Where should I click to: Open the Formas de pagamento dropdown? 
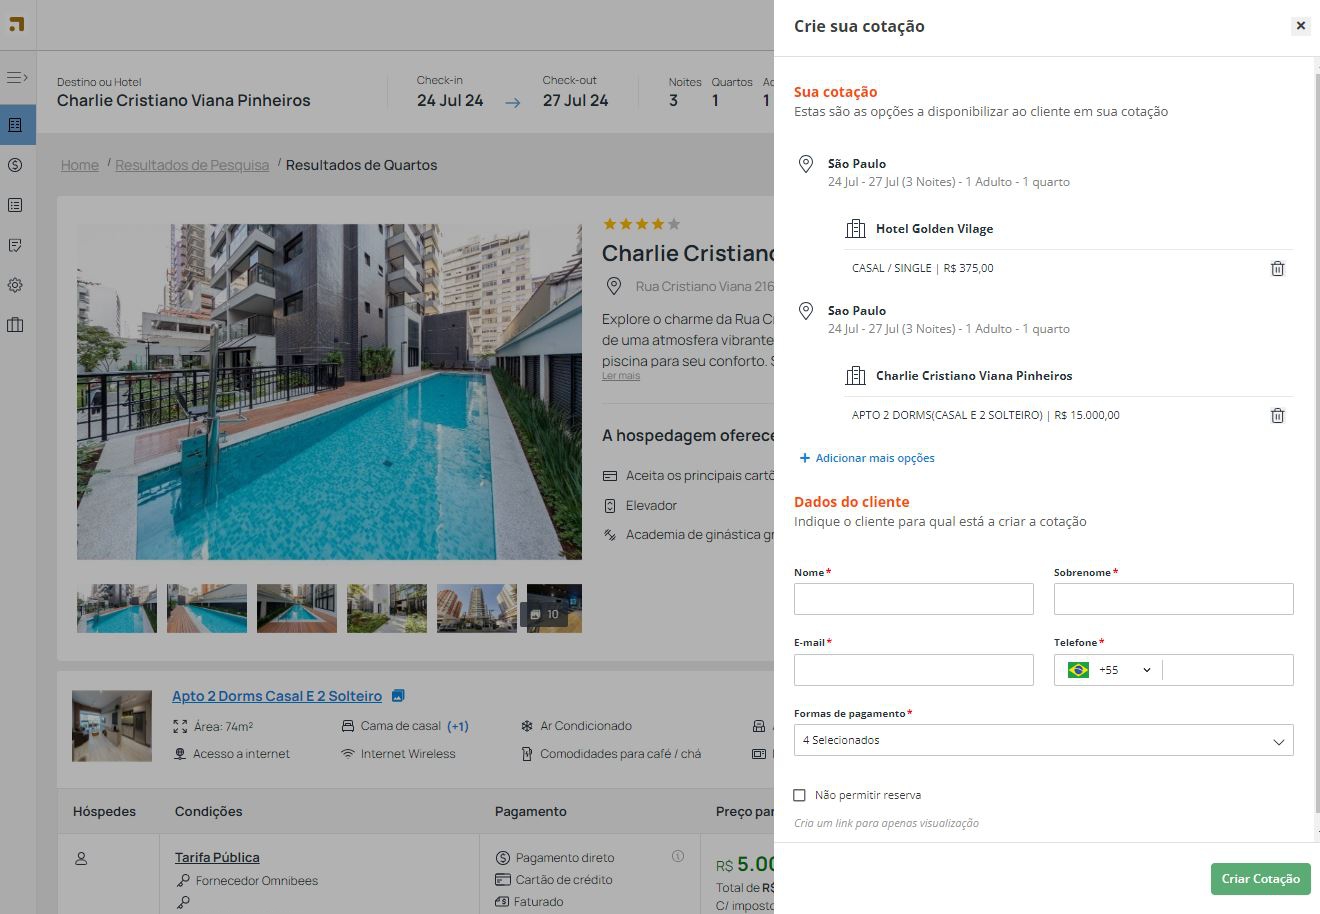point(1043,740)
